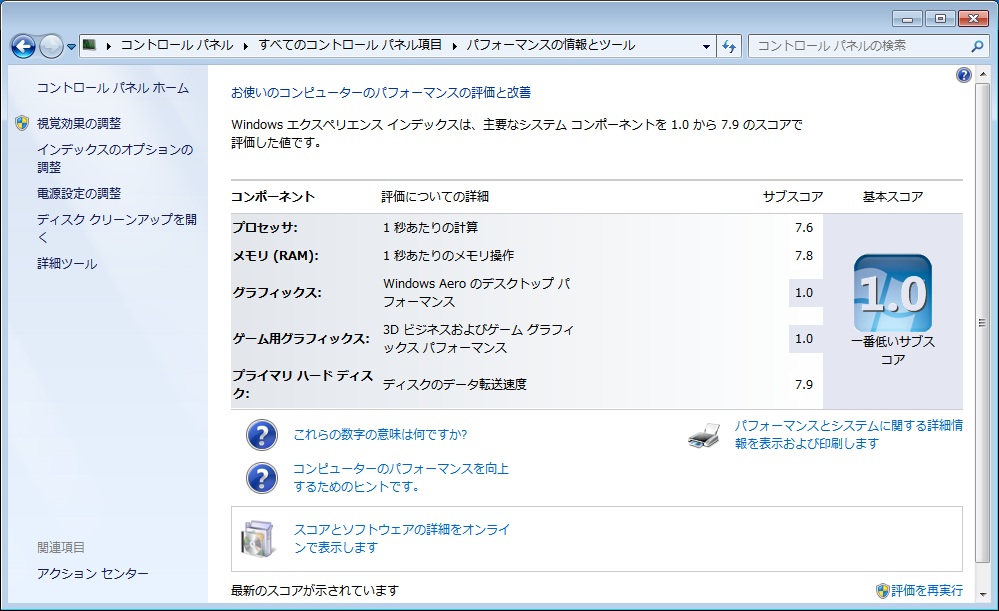Open help with blue question icon

coord(964,75)
